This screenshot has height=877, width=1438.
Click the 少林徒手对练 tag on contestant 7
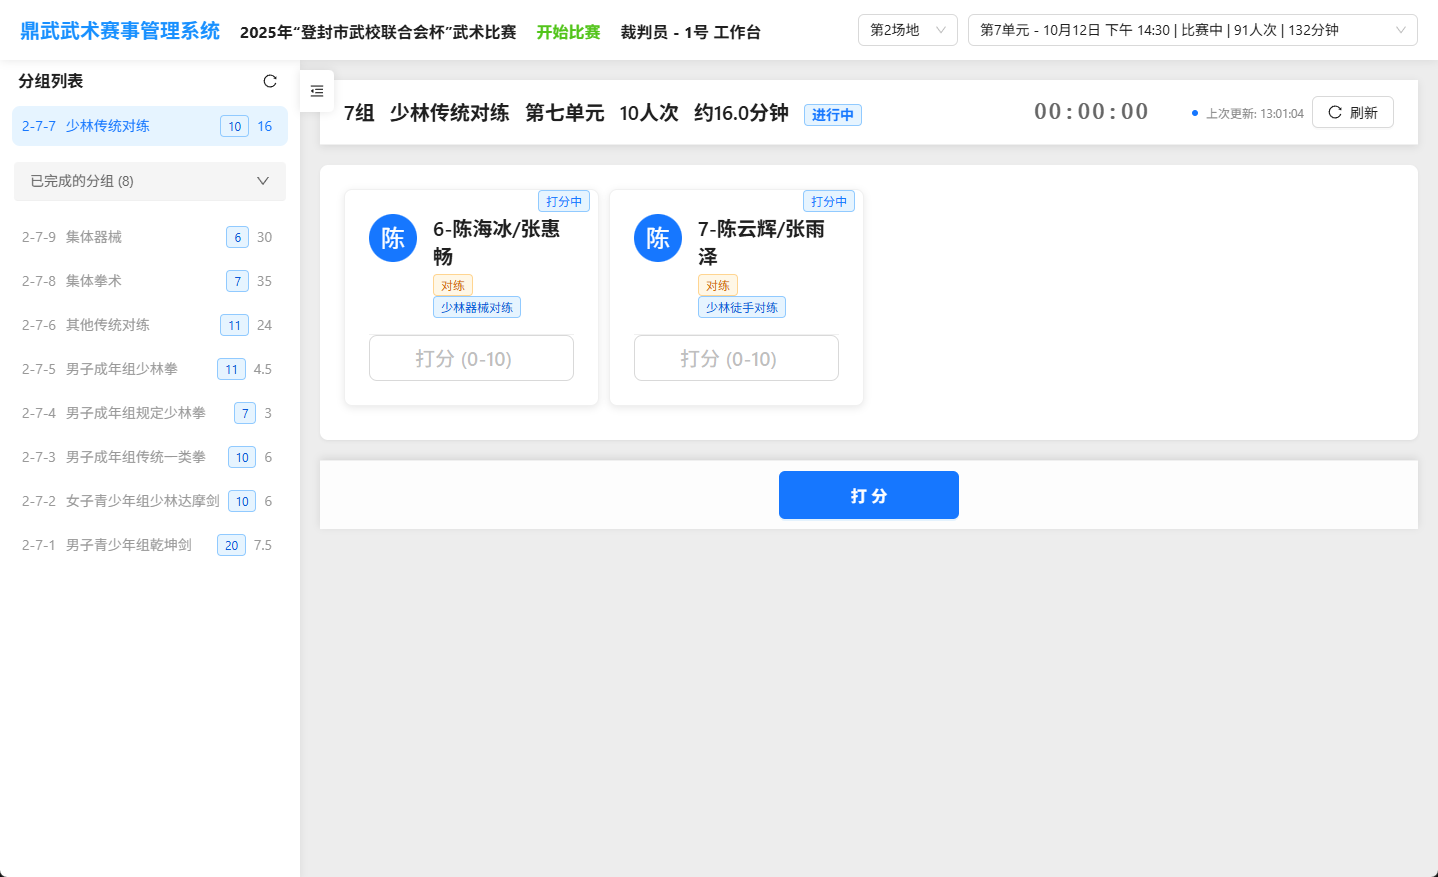click(741, 307)
